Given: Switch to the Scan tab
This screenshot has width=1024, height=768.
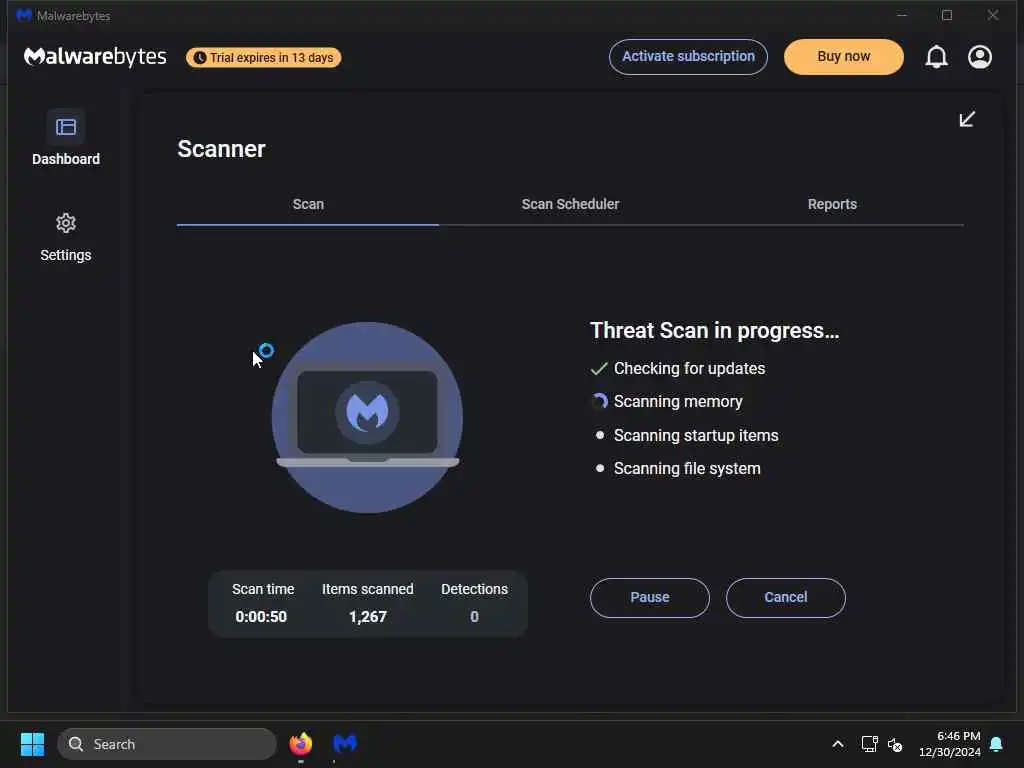Looking at the screenshot, I should point(308,204).
